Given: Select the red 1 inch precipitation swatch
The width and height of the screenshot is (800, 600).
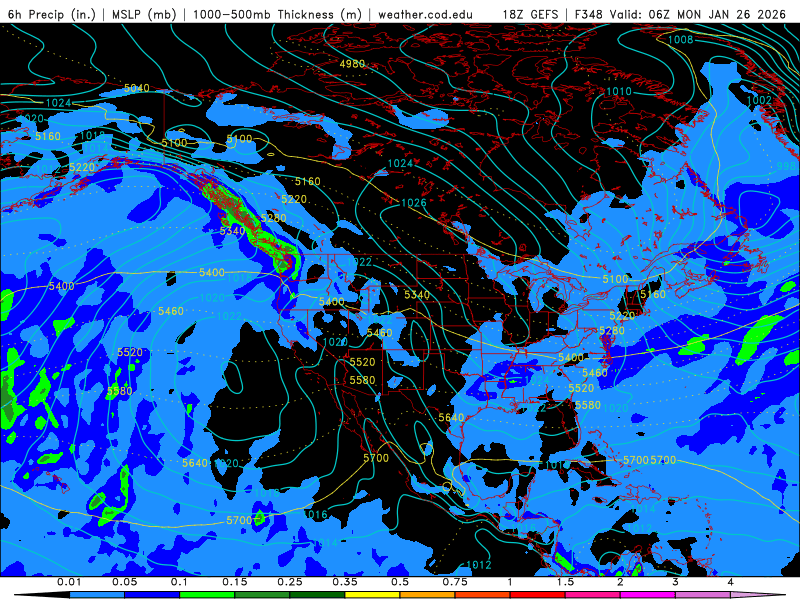Looking at the screenshot, I should point(538,595).
